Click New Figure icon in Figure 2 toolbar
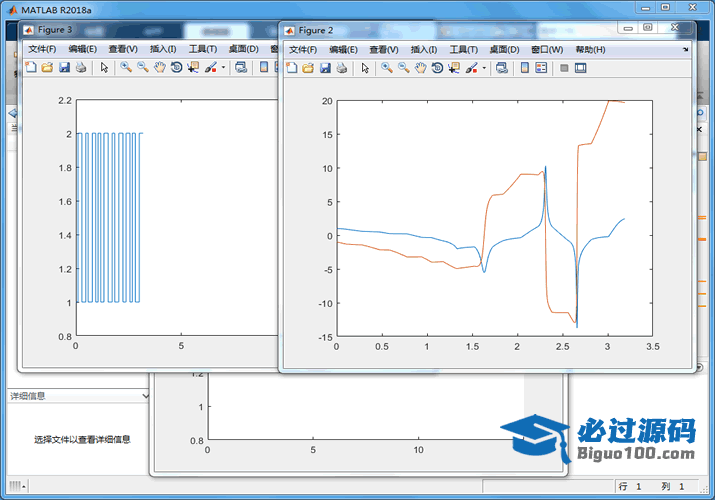Image resolution: width=715 pixels, height=500 pixels. click(292, 68)
